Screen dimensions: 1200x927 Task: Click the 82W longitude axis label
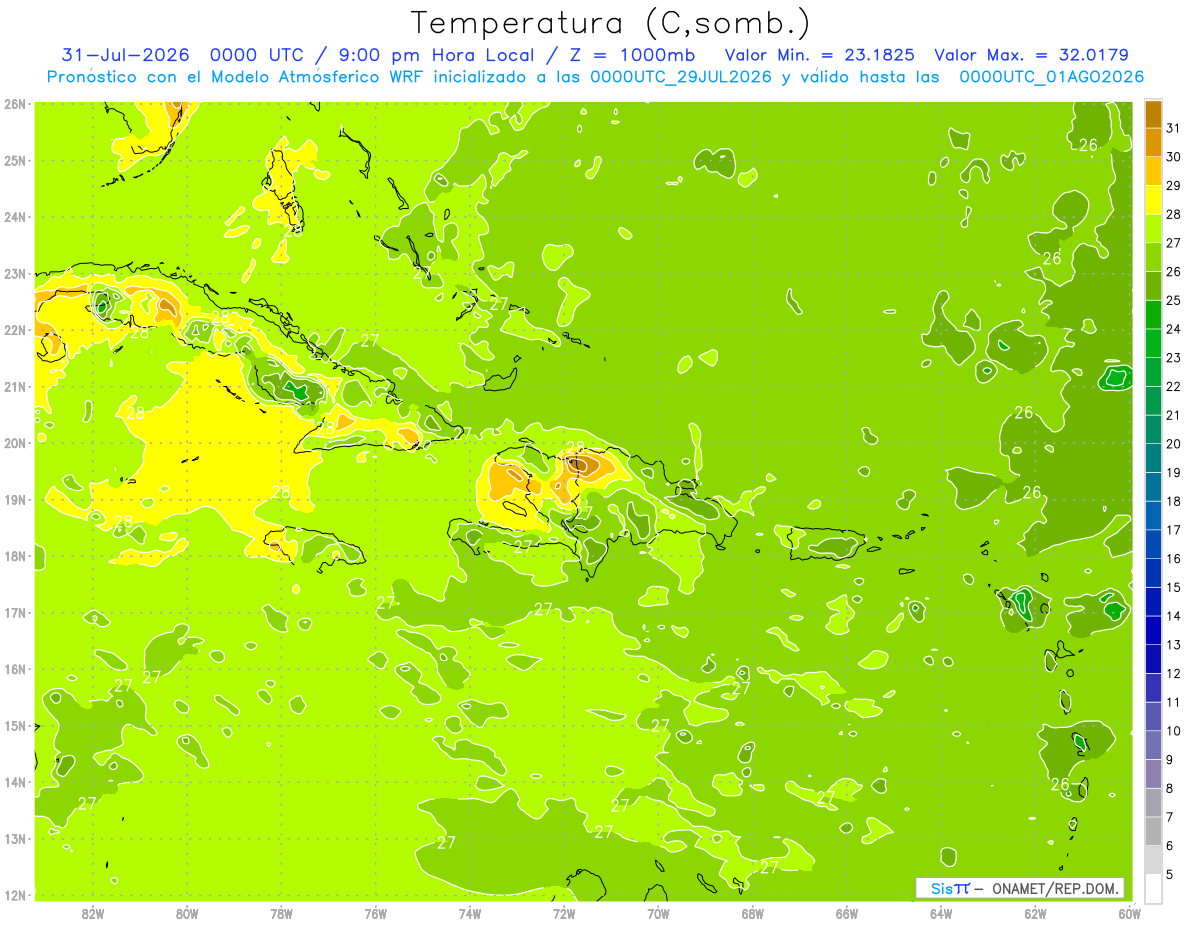(x=92, y=913)
